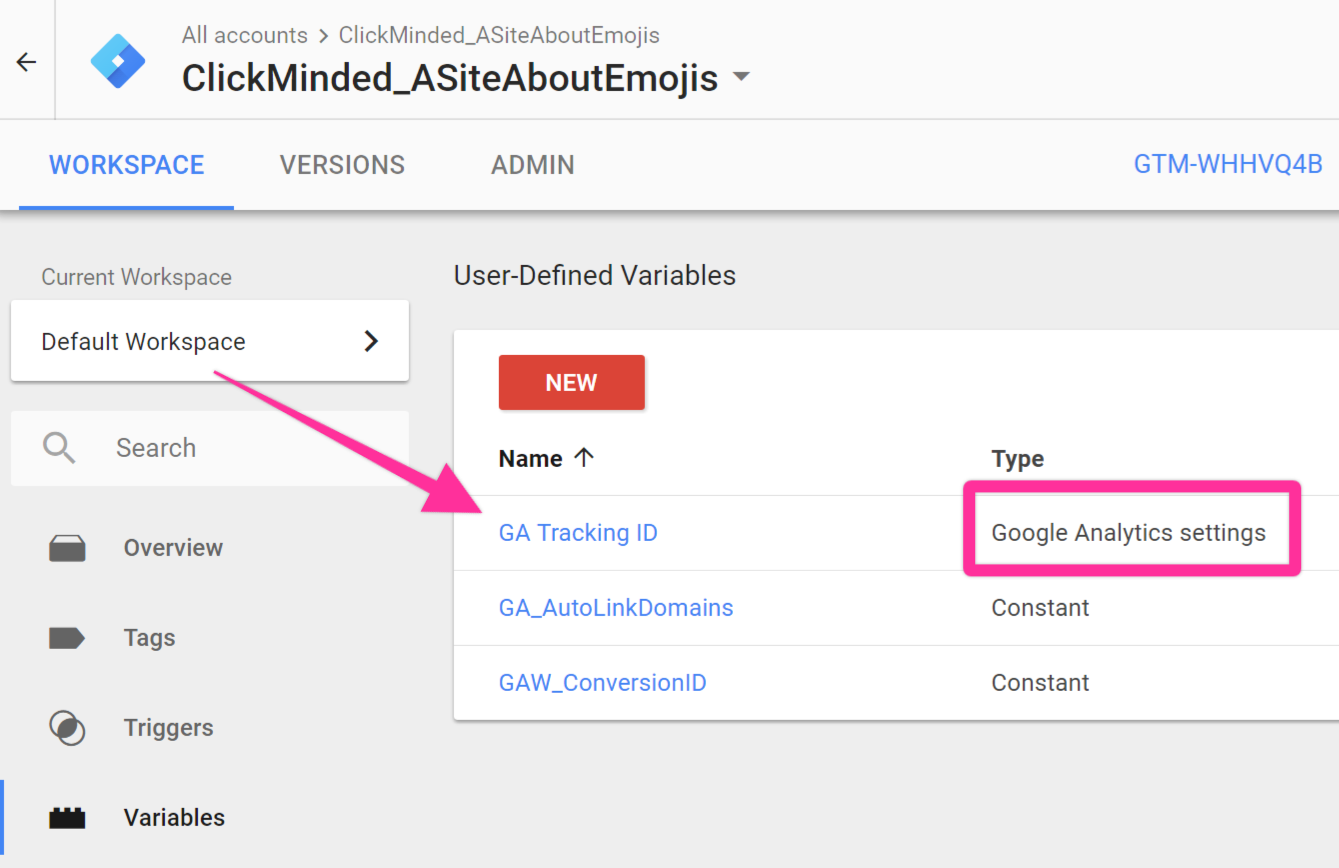Click the Tags label icon
Image resolution: width=1339 pixels, height=868 pixels.
point(67,638)
